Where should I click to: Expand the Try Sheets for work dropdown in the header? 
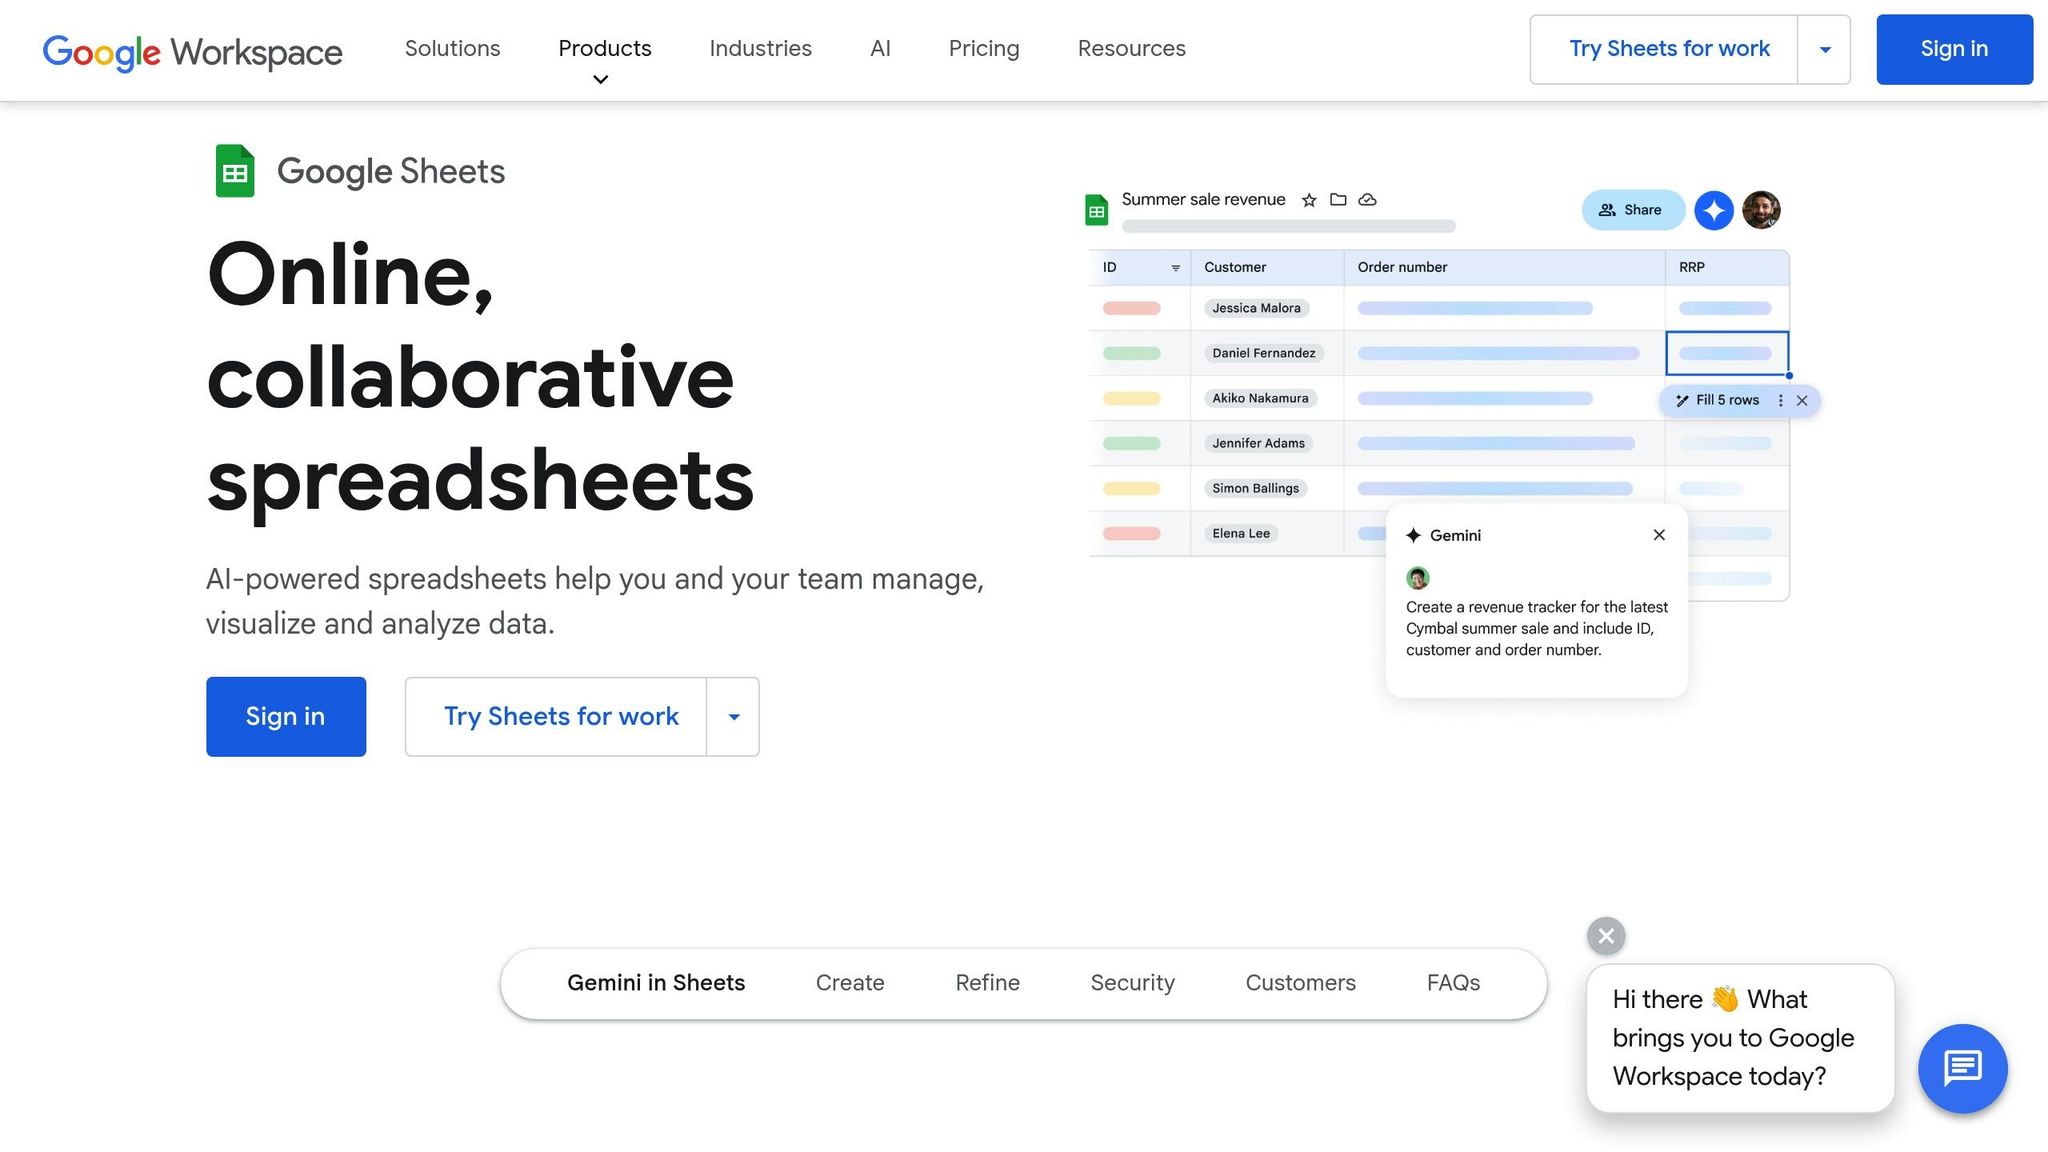pyautogui.click(x=1824, y=49)
